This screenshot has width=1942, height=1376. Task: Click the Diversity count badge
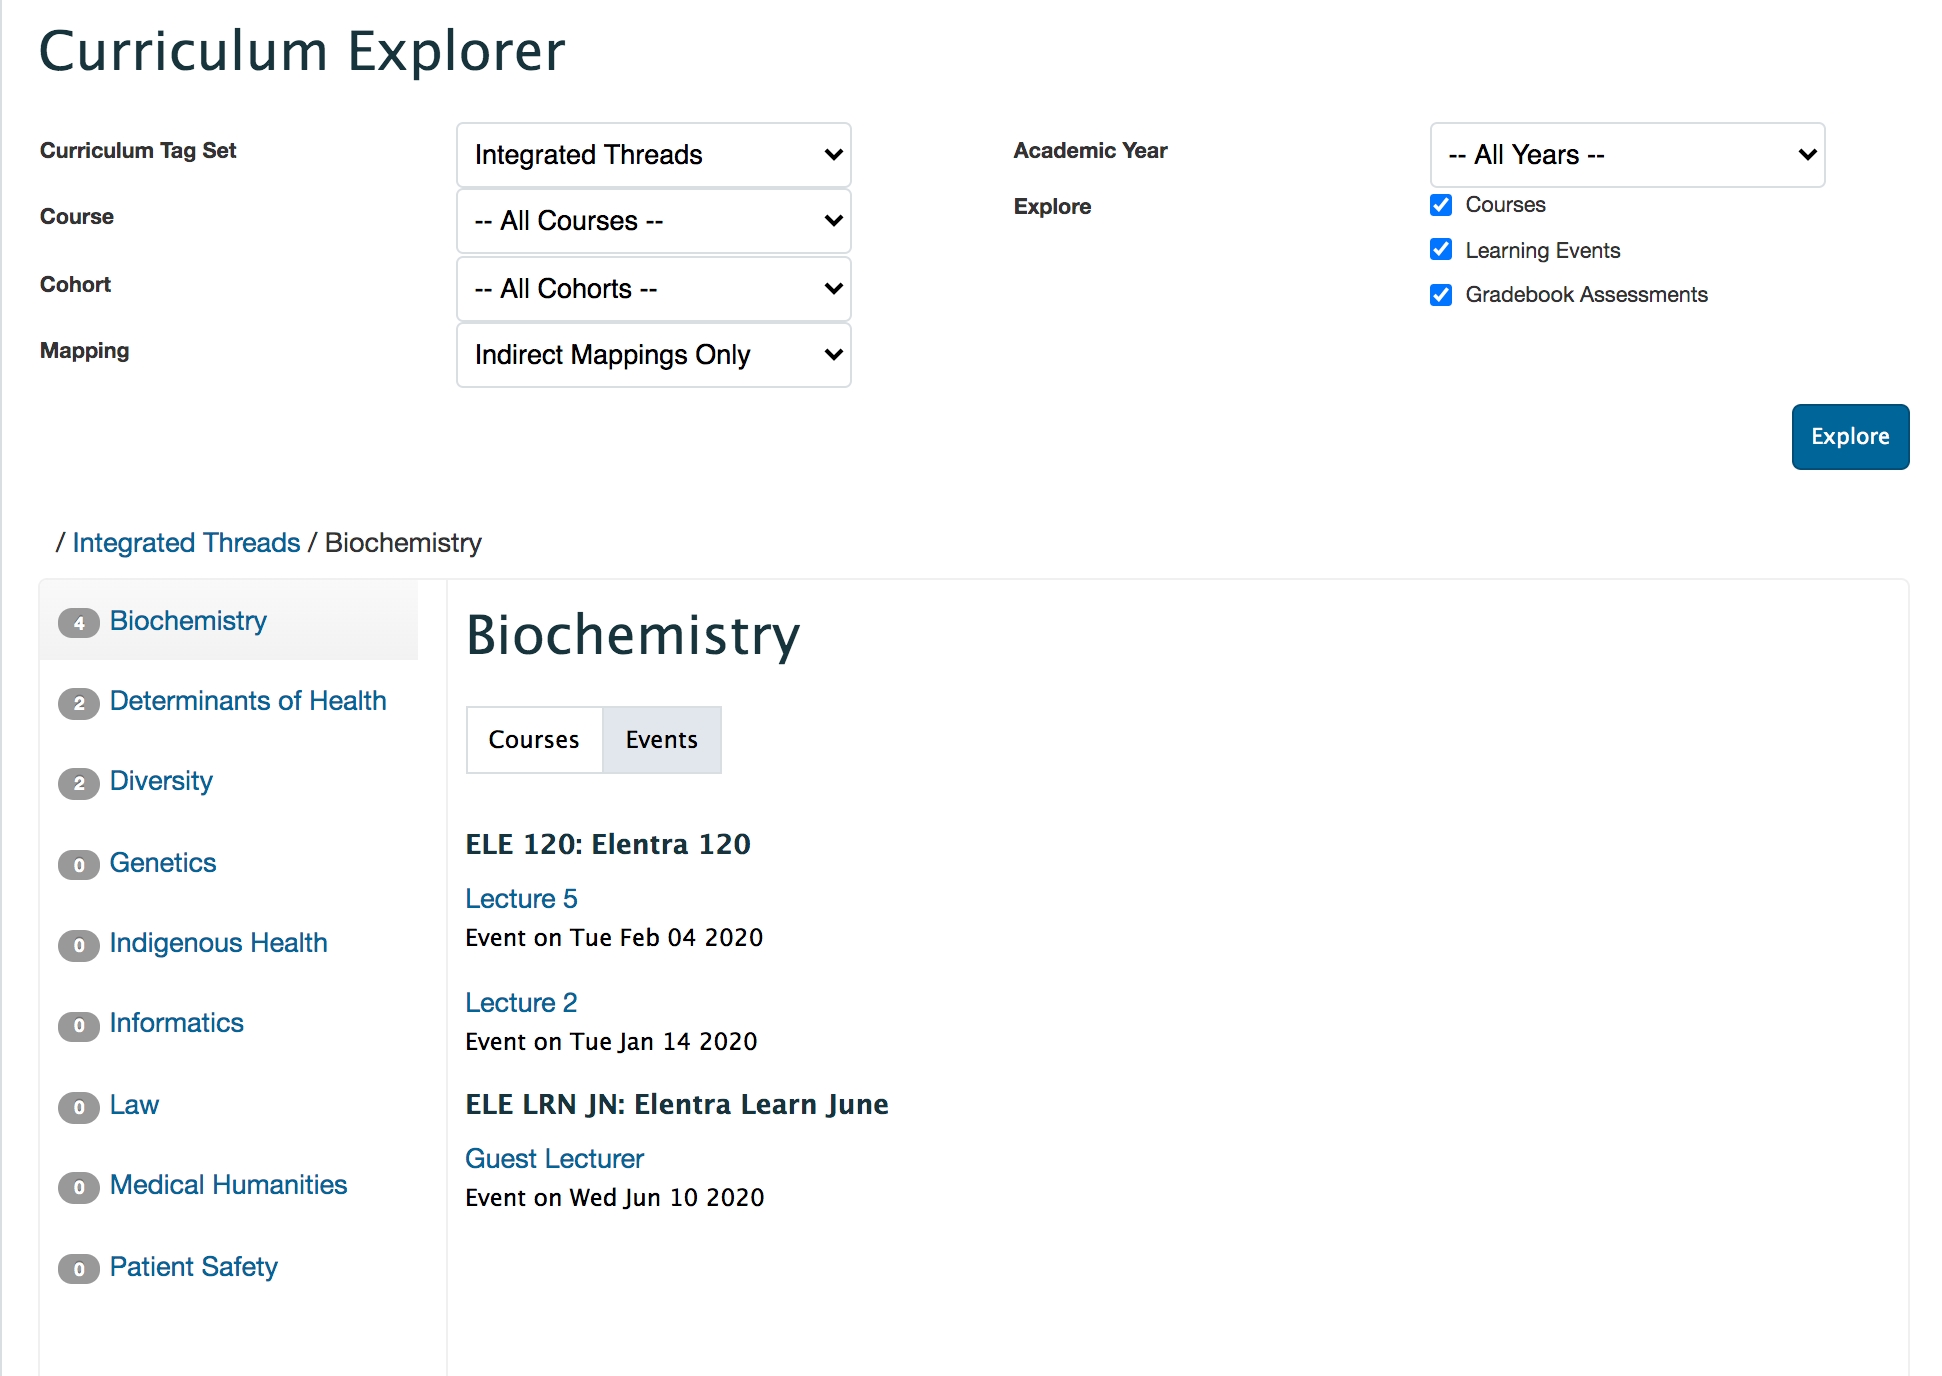[x=78, y=783]
